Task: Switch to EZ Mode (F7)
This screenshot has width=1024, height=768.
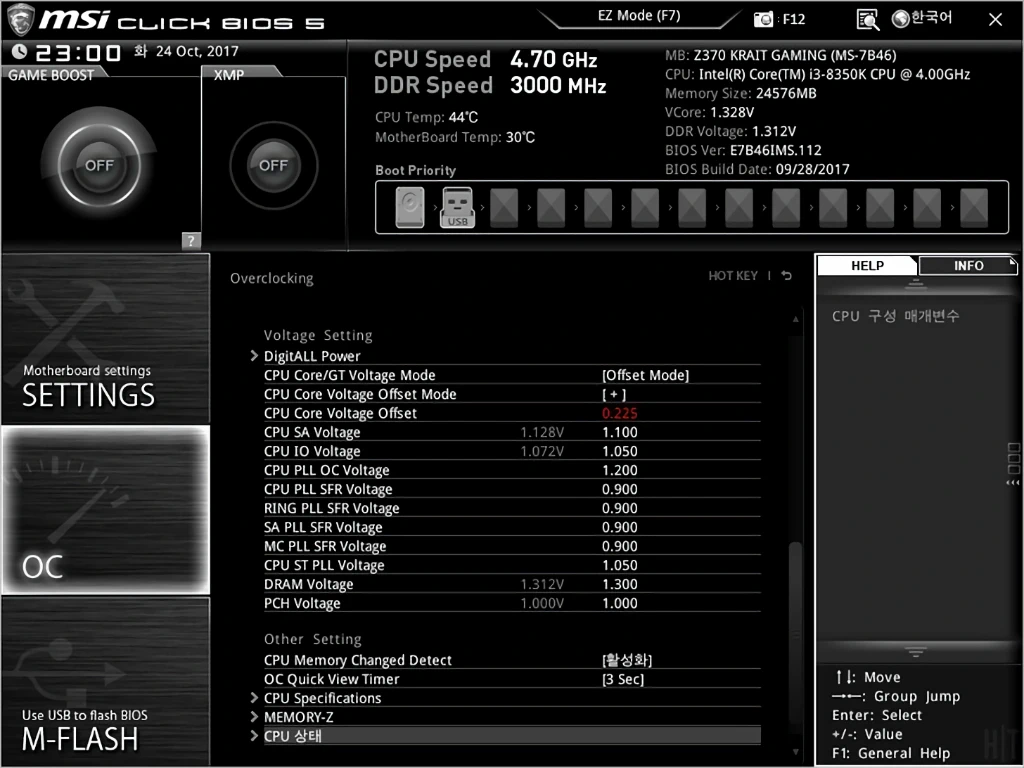Action: point(639,16)
